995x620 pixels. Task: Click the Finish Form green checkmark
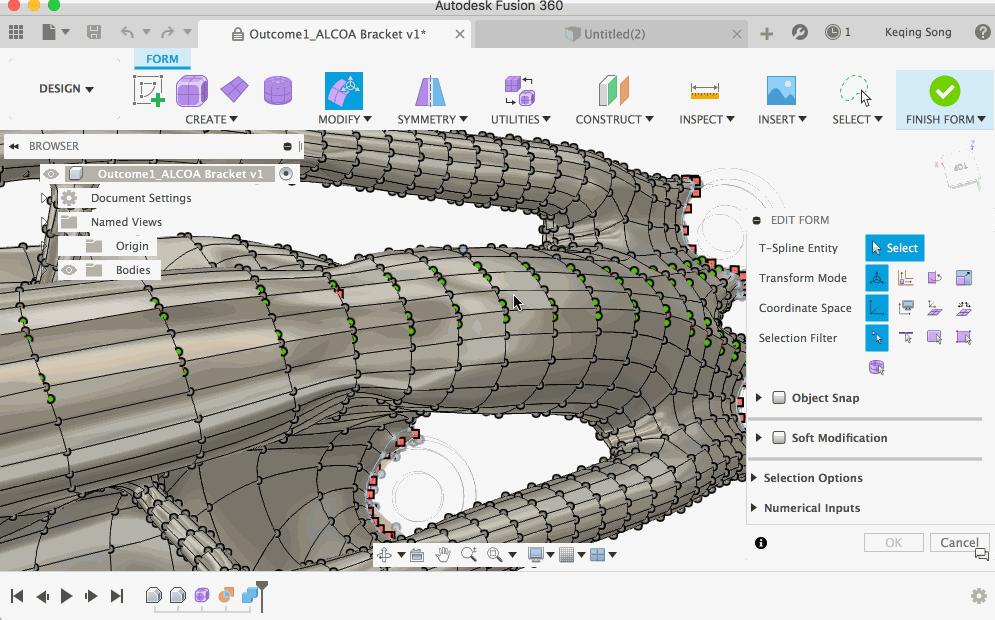coord(944,91)
